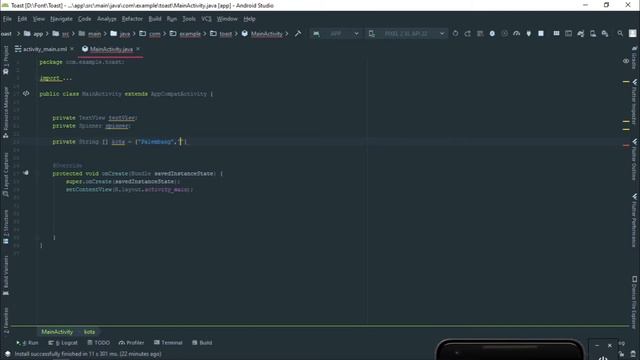Screen dimensions: 640x360
Task: Open the Resource Manager side panel
Action: 6,112
